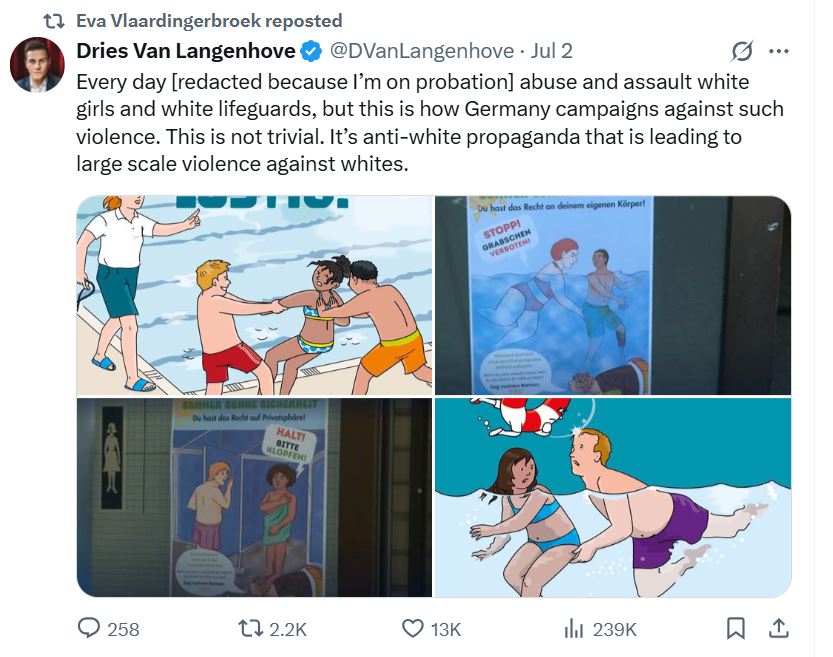Open the reply comment icon
The image size is (833, 657).
[88, 628]
